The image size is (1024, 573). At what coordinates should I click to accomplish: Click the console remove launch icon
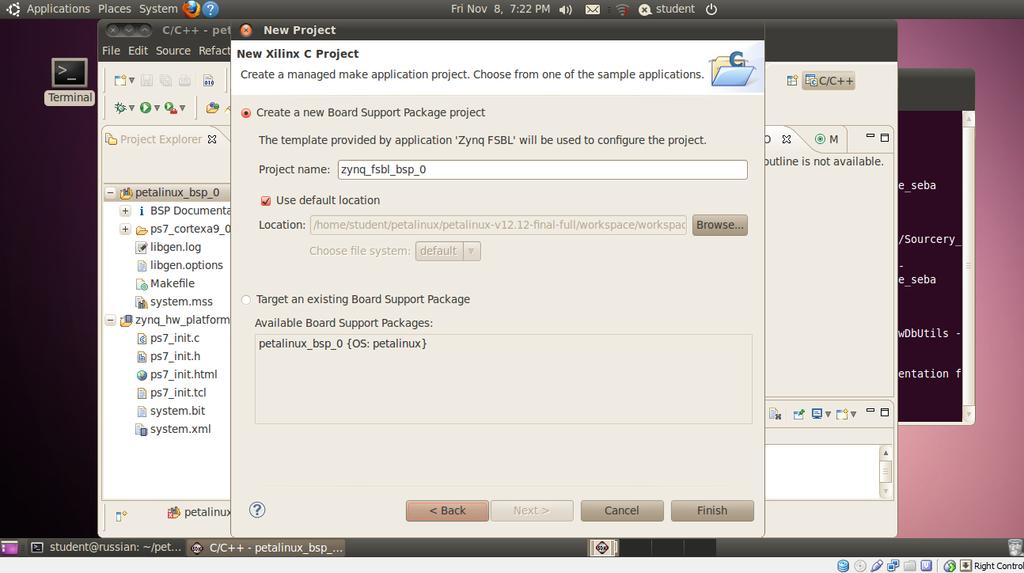[775, 414]
